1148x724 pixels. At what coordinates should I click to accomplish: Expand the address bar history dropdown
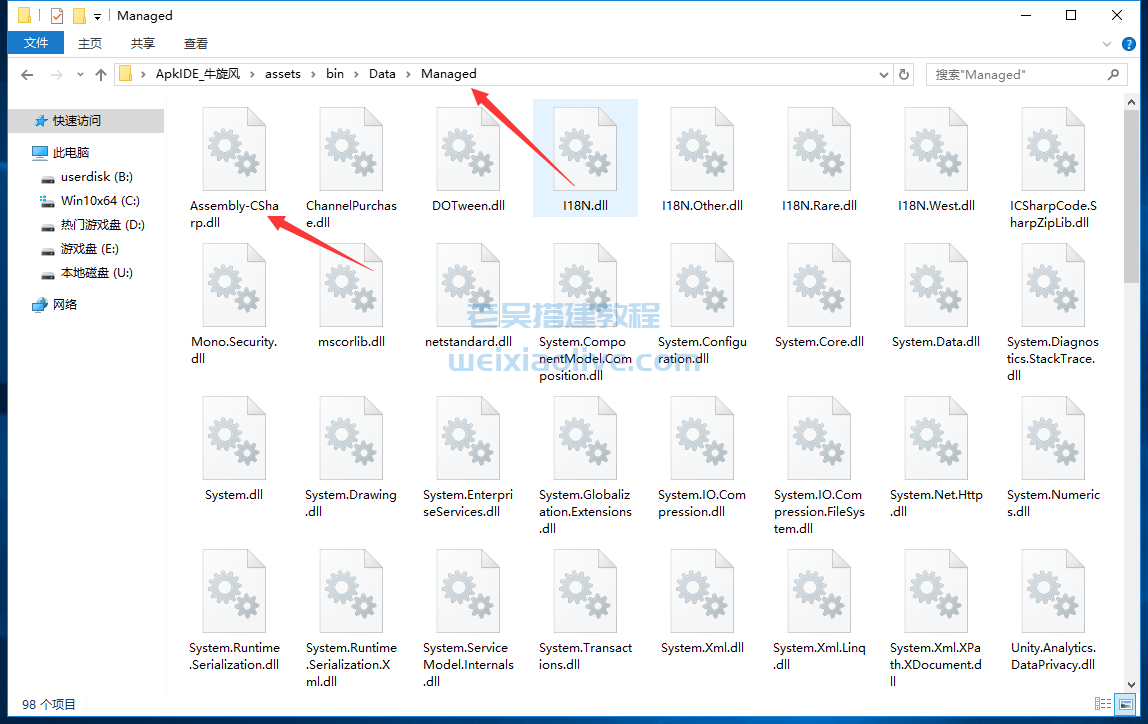883,75
